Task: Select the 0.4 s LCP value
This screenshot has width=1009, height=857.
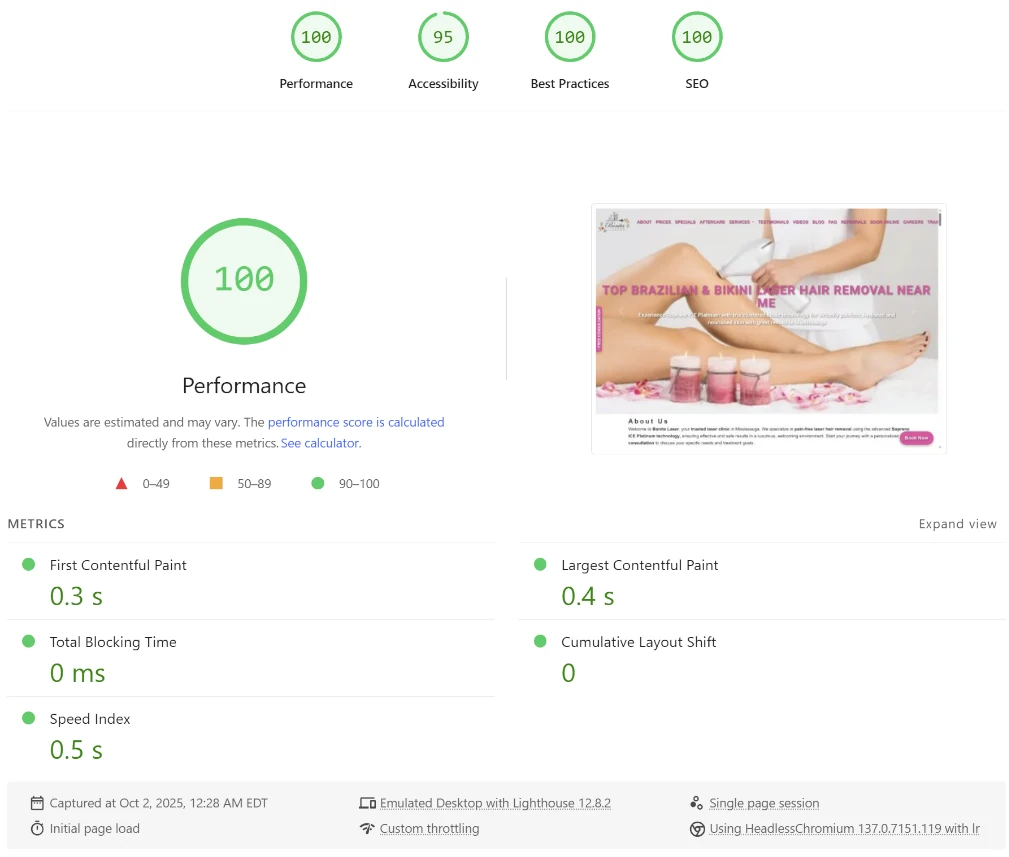Action: click(588, 596)
